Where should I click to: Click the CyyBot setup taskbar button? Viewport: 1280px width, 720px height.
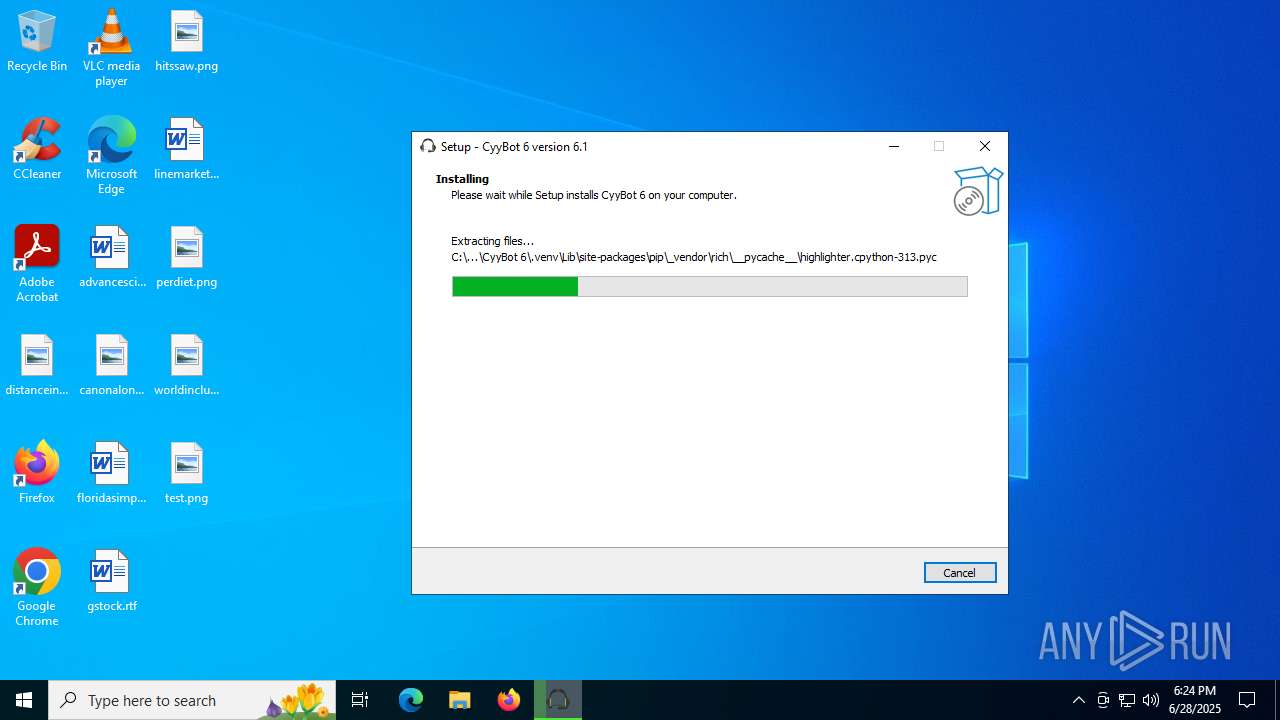(x=558, y=700)
